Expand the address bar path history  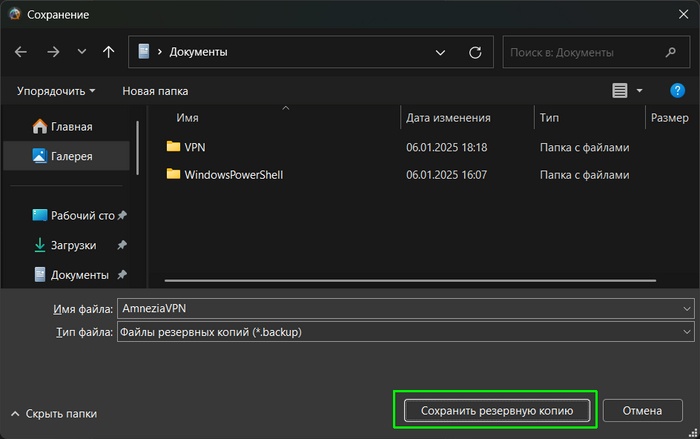coord(441,52)
